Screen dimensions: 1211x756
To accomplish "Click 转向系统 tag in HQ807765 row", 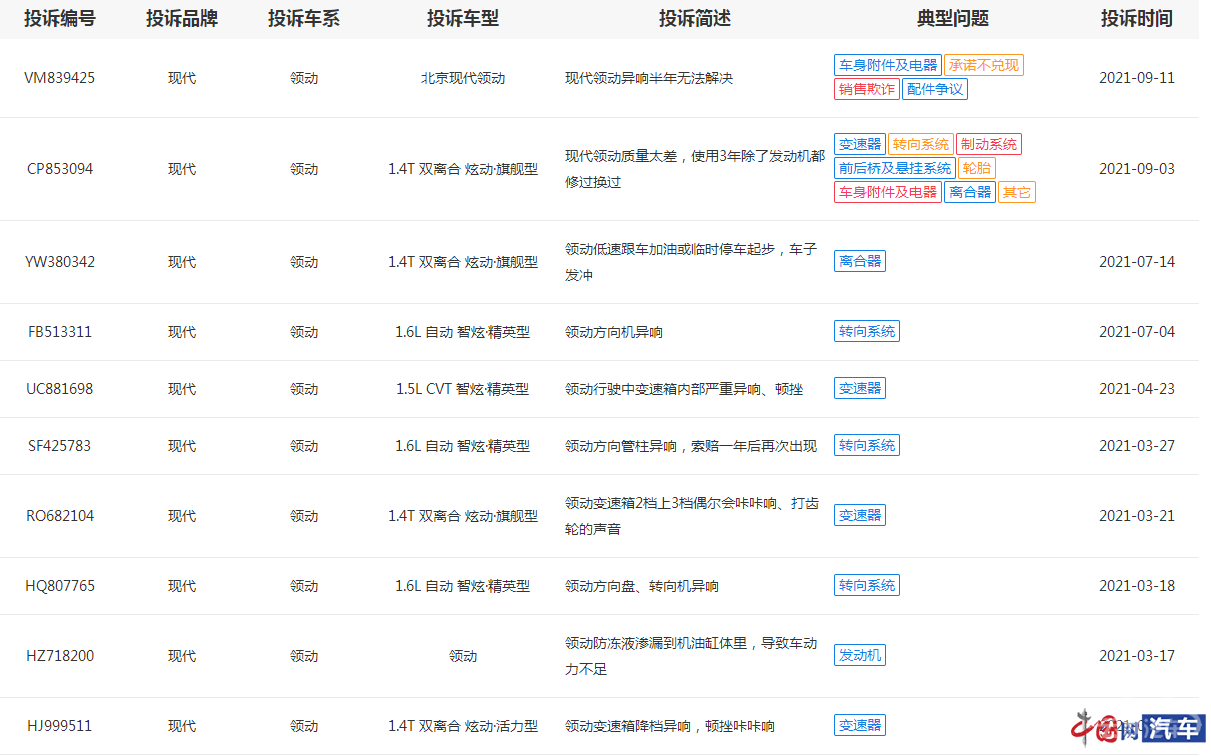I will [867, 585].
